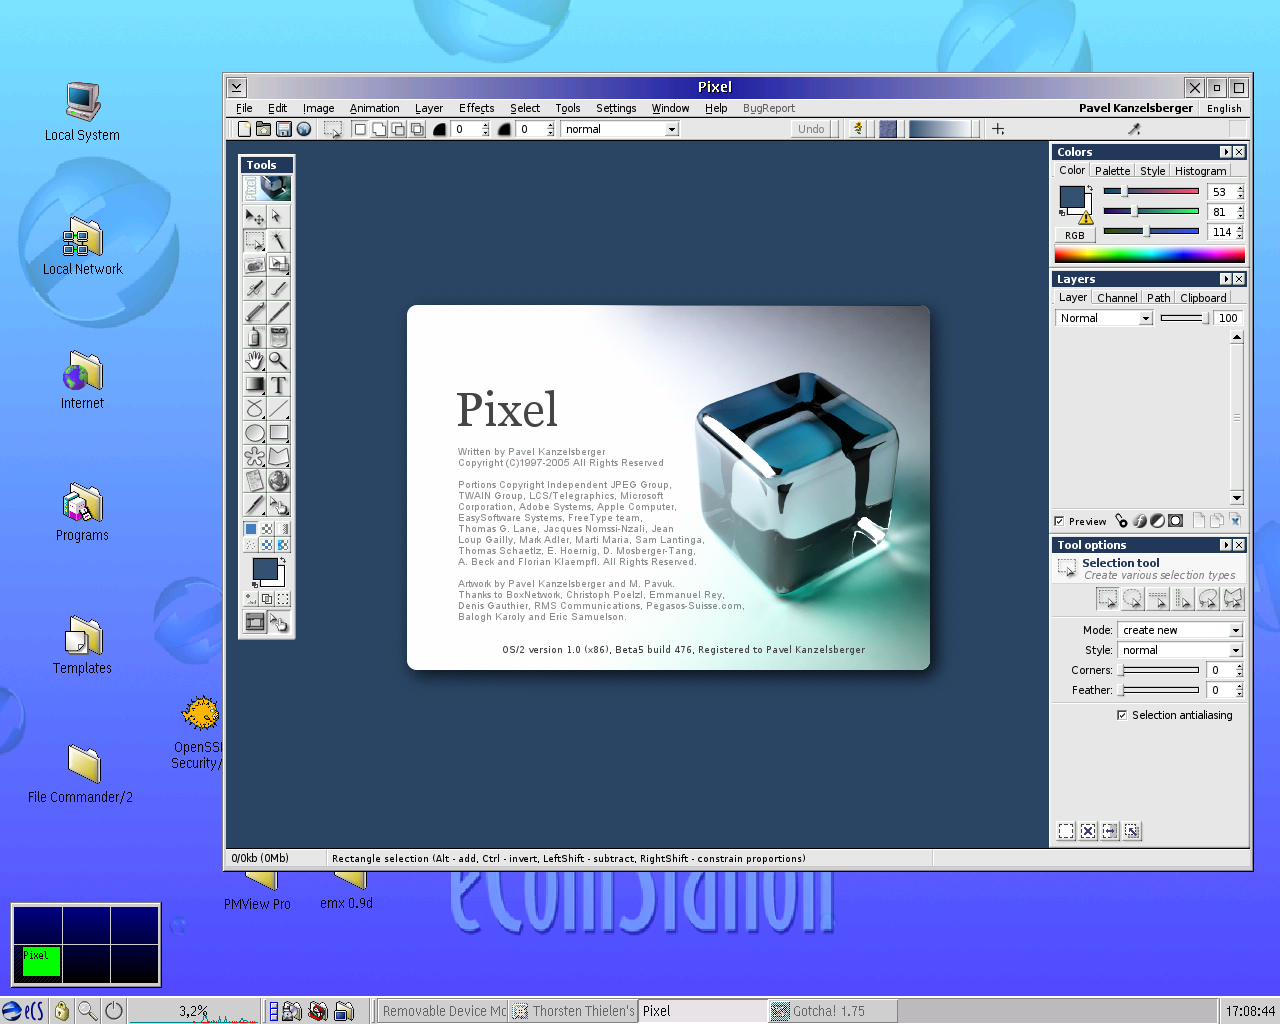Screen dimensions: 1280x1024
Task: Select the Move tool at top of toolbox
Action: pos(254,218)
